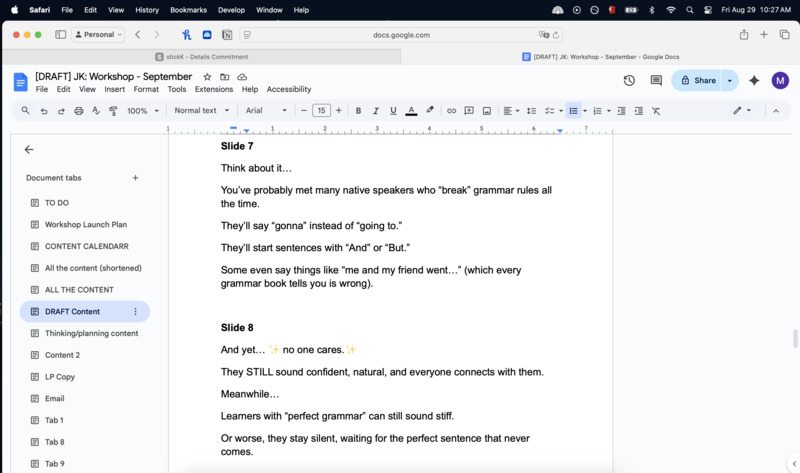Increase font size
800x473 pixels.
pos(338,111)
